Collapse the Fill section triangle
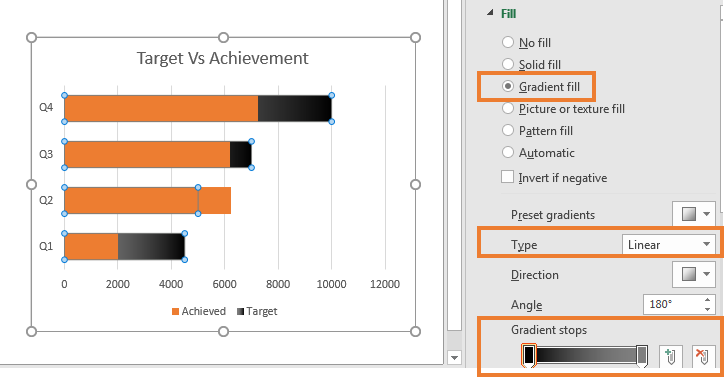 pyautogui.click(x=490, y=13)
